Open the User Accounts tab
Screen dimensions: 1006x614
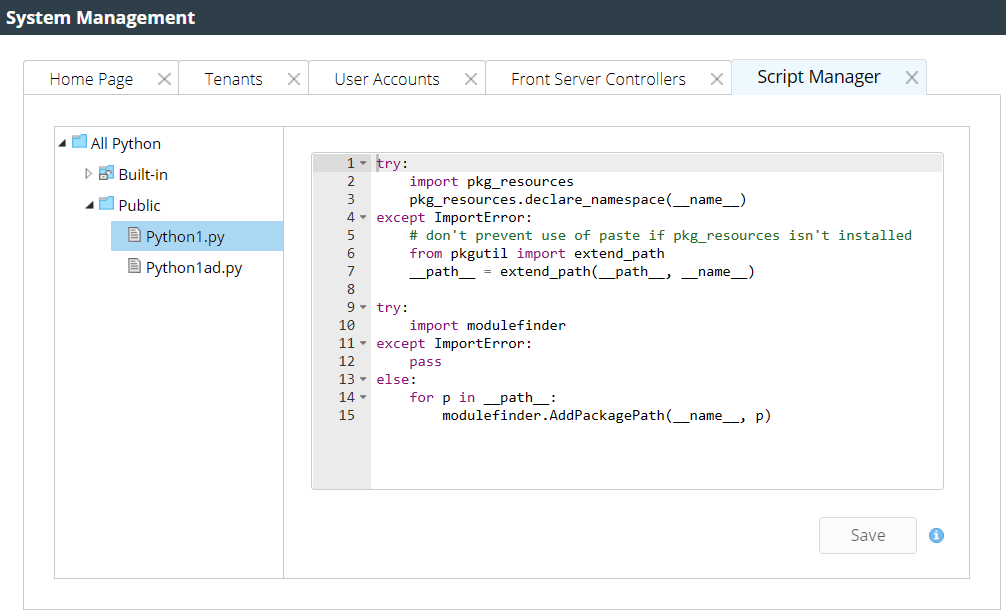pyautogui.click(x=386, y=79)
